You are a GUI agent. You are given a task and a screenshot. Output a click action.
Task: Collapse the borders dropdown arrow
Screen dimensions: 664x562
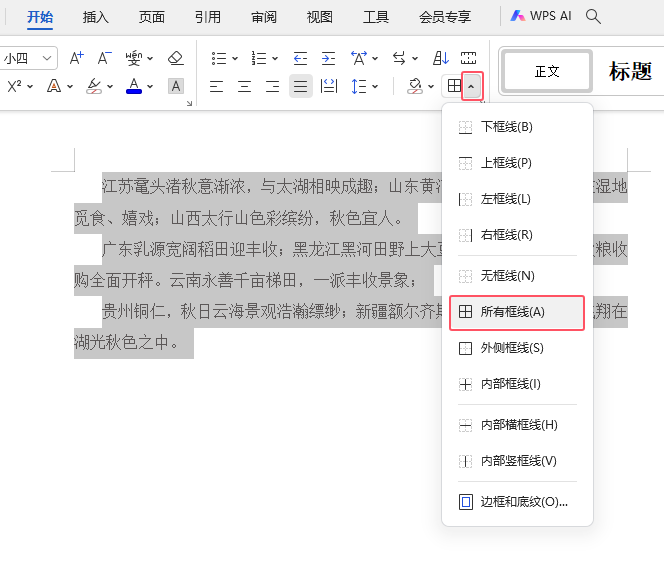coord(472,86)
